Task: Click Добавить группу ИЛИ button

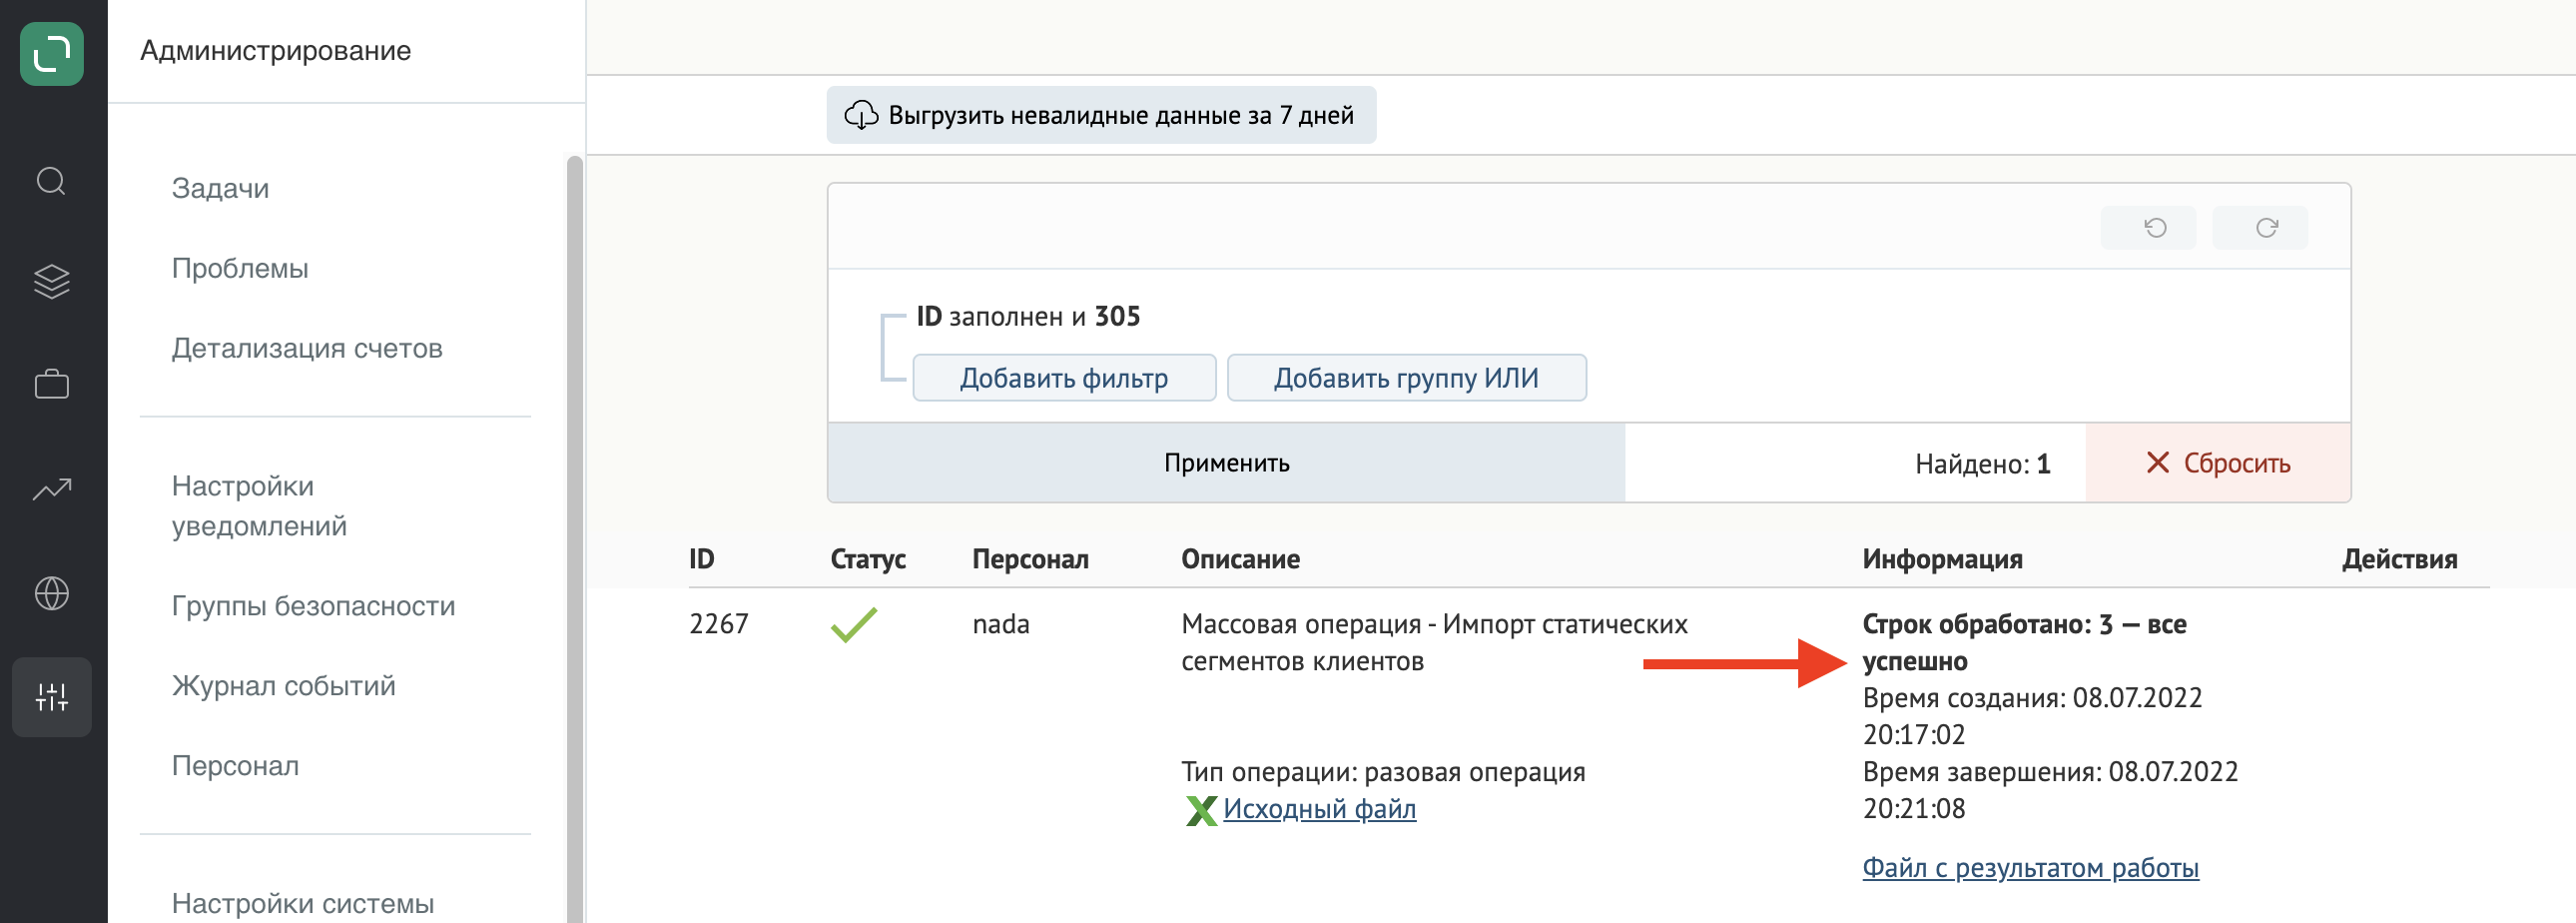Action: 1406,378
